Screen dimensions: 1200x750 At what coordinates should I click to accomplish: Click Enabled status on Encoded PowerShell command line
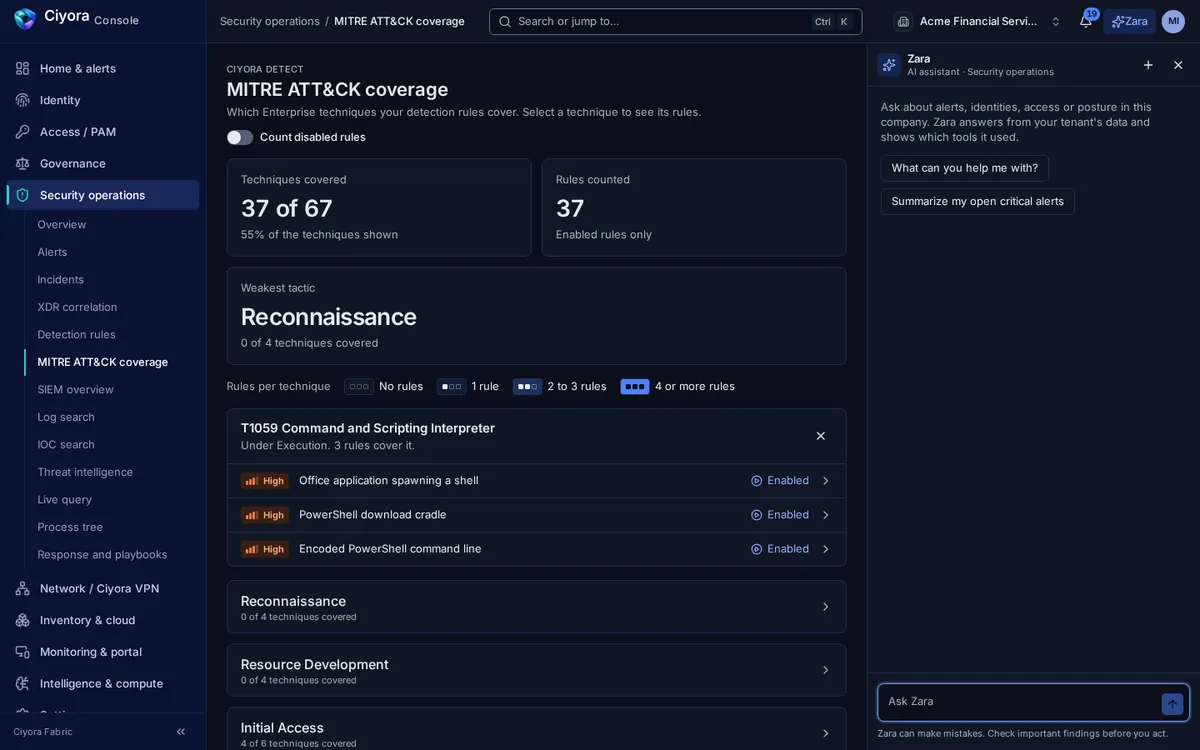pyautogui.click(x=780, y=549)
